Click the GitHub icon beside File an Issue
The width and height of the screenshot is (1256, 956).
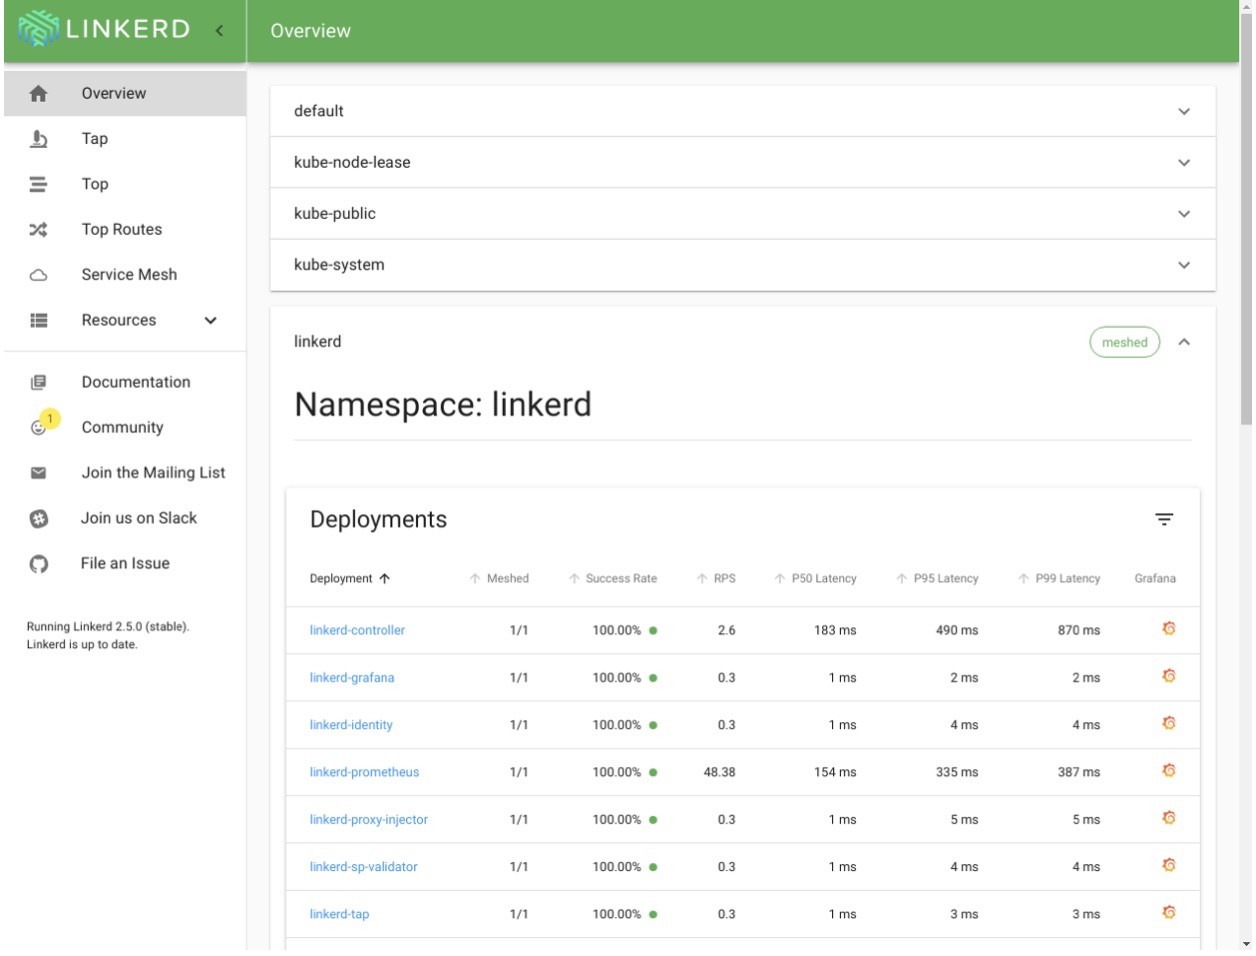point(38,564)
